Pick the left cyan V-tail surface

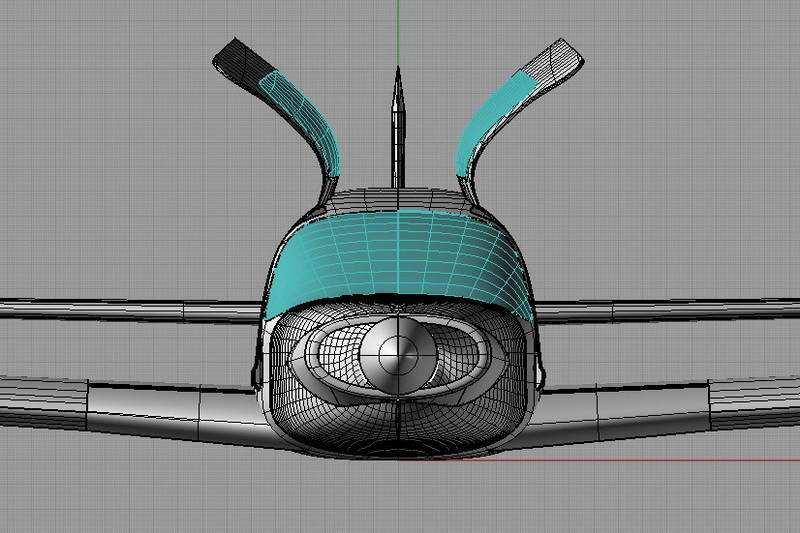[x=306, y=119]
